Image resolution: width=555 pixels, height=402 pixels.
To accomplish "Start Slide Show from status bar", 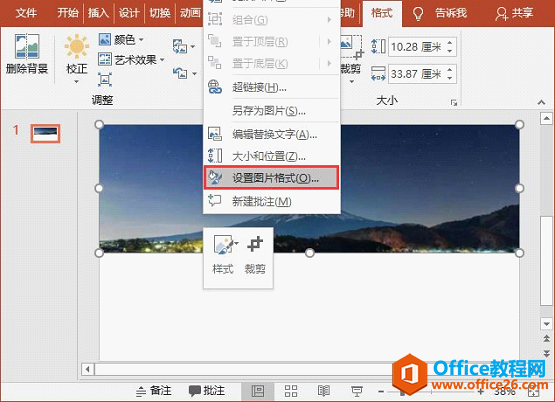I will [x=356, y=391].
